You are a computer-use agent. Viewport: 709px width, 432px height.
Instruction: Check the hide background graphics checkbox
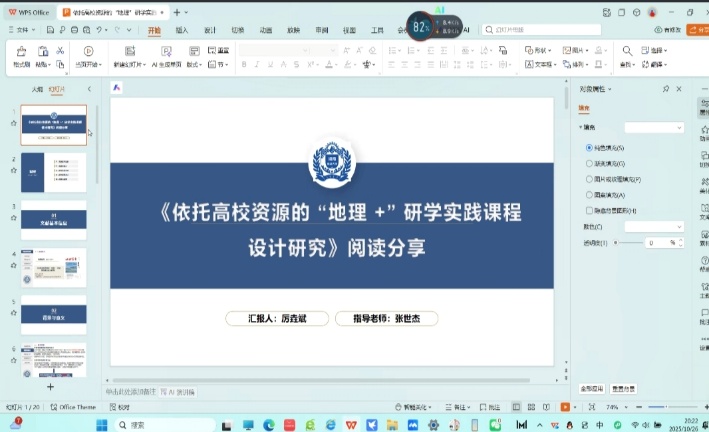(x=590, y=211)
